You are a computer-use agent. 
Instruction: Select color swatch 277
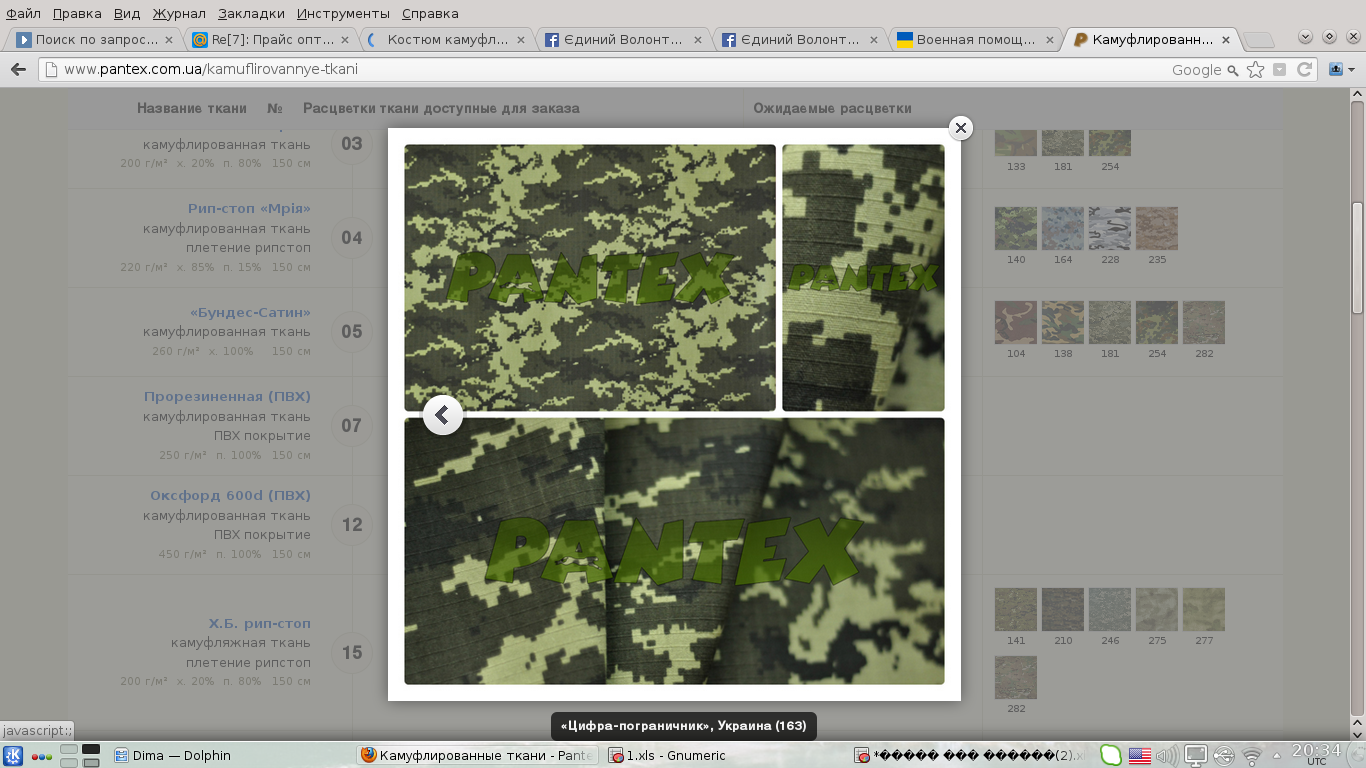[x=1204, y=609]
